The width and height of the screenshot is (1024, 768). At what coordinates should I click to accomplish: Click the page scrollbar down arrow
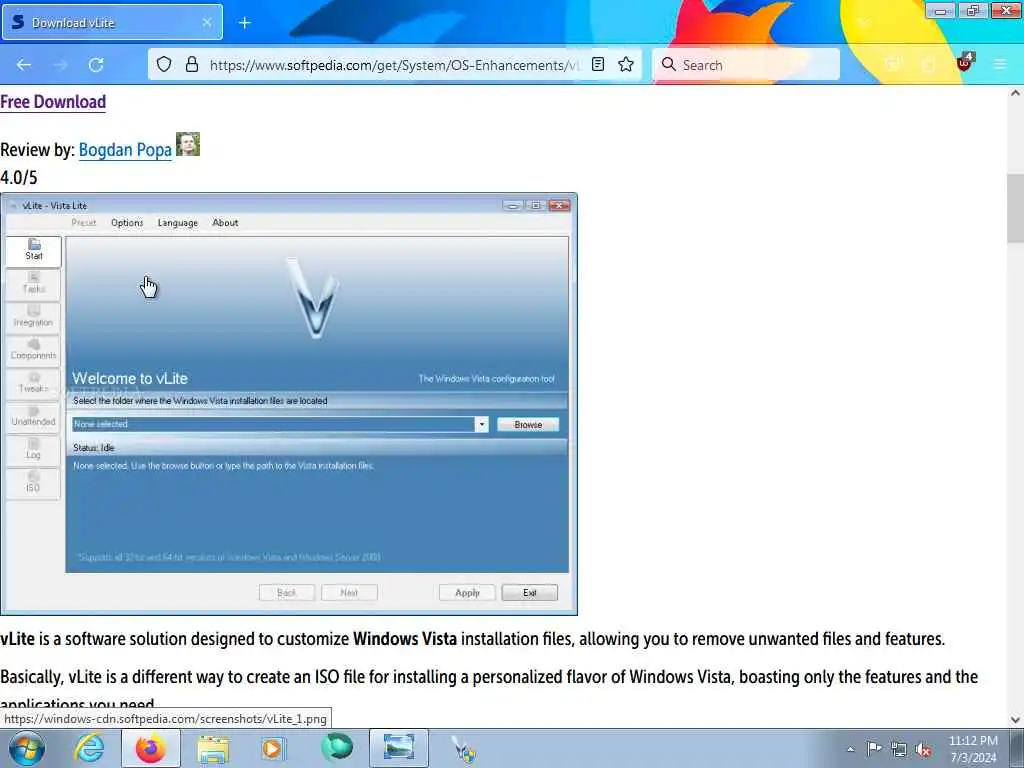(x=1015, y=720)
